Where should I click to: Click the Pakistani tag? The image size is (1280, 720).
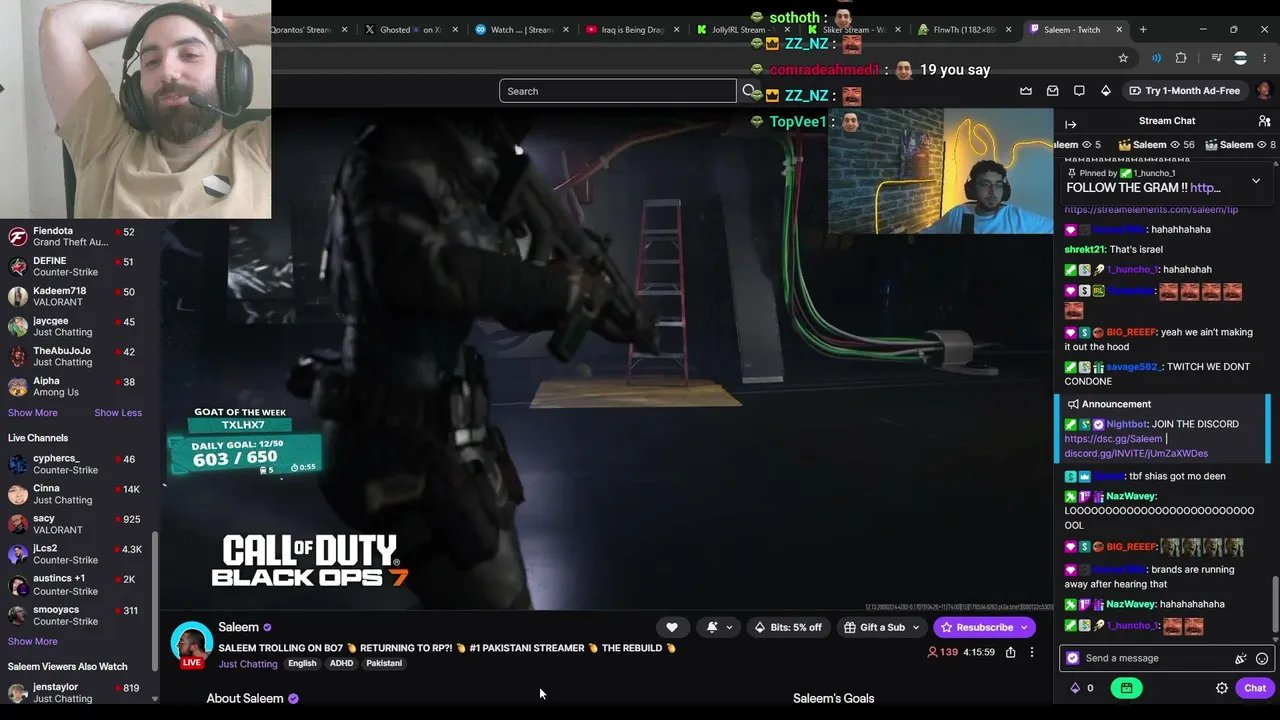click(384, 664)
